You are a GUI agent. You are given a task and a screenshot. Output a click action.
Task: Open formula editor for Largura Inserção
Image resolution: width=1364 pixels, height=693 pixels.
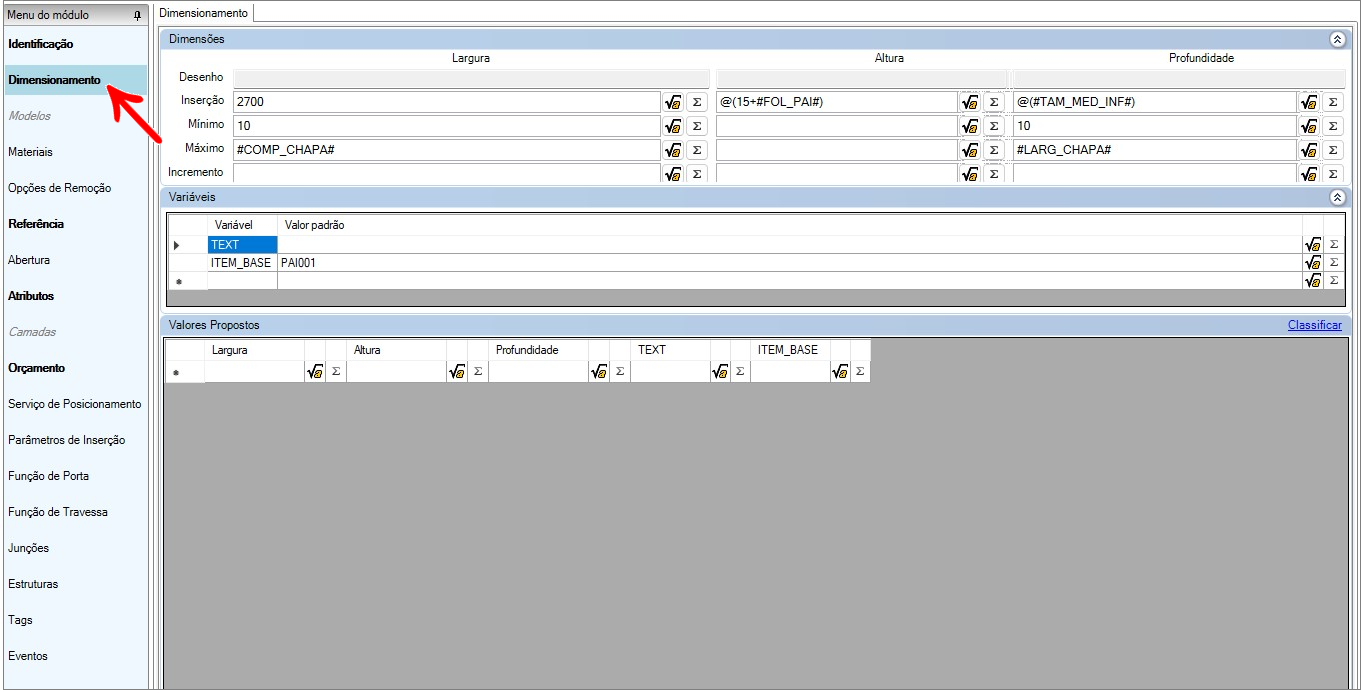673,102
